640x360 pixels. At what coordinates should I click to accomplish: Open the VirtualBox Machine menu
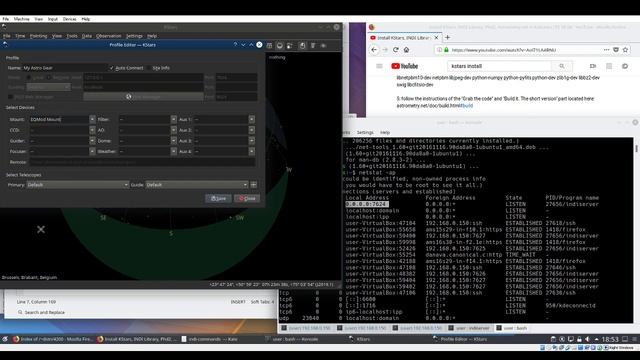[21, 19]
